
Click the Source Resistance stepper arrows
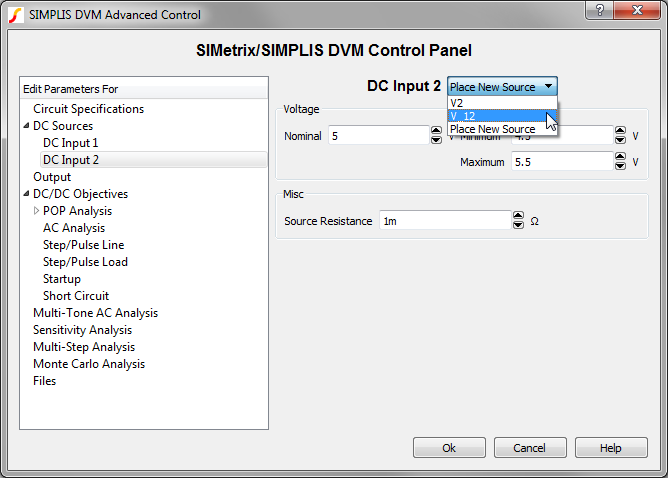(518, 221)
